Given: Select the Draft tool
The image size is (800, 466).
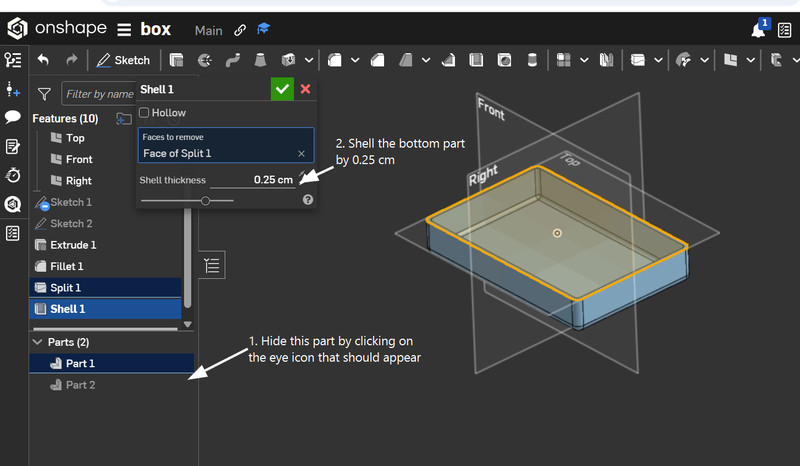Looking at the screenshot, I should [x=406, y=60].
